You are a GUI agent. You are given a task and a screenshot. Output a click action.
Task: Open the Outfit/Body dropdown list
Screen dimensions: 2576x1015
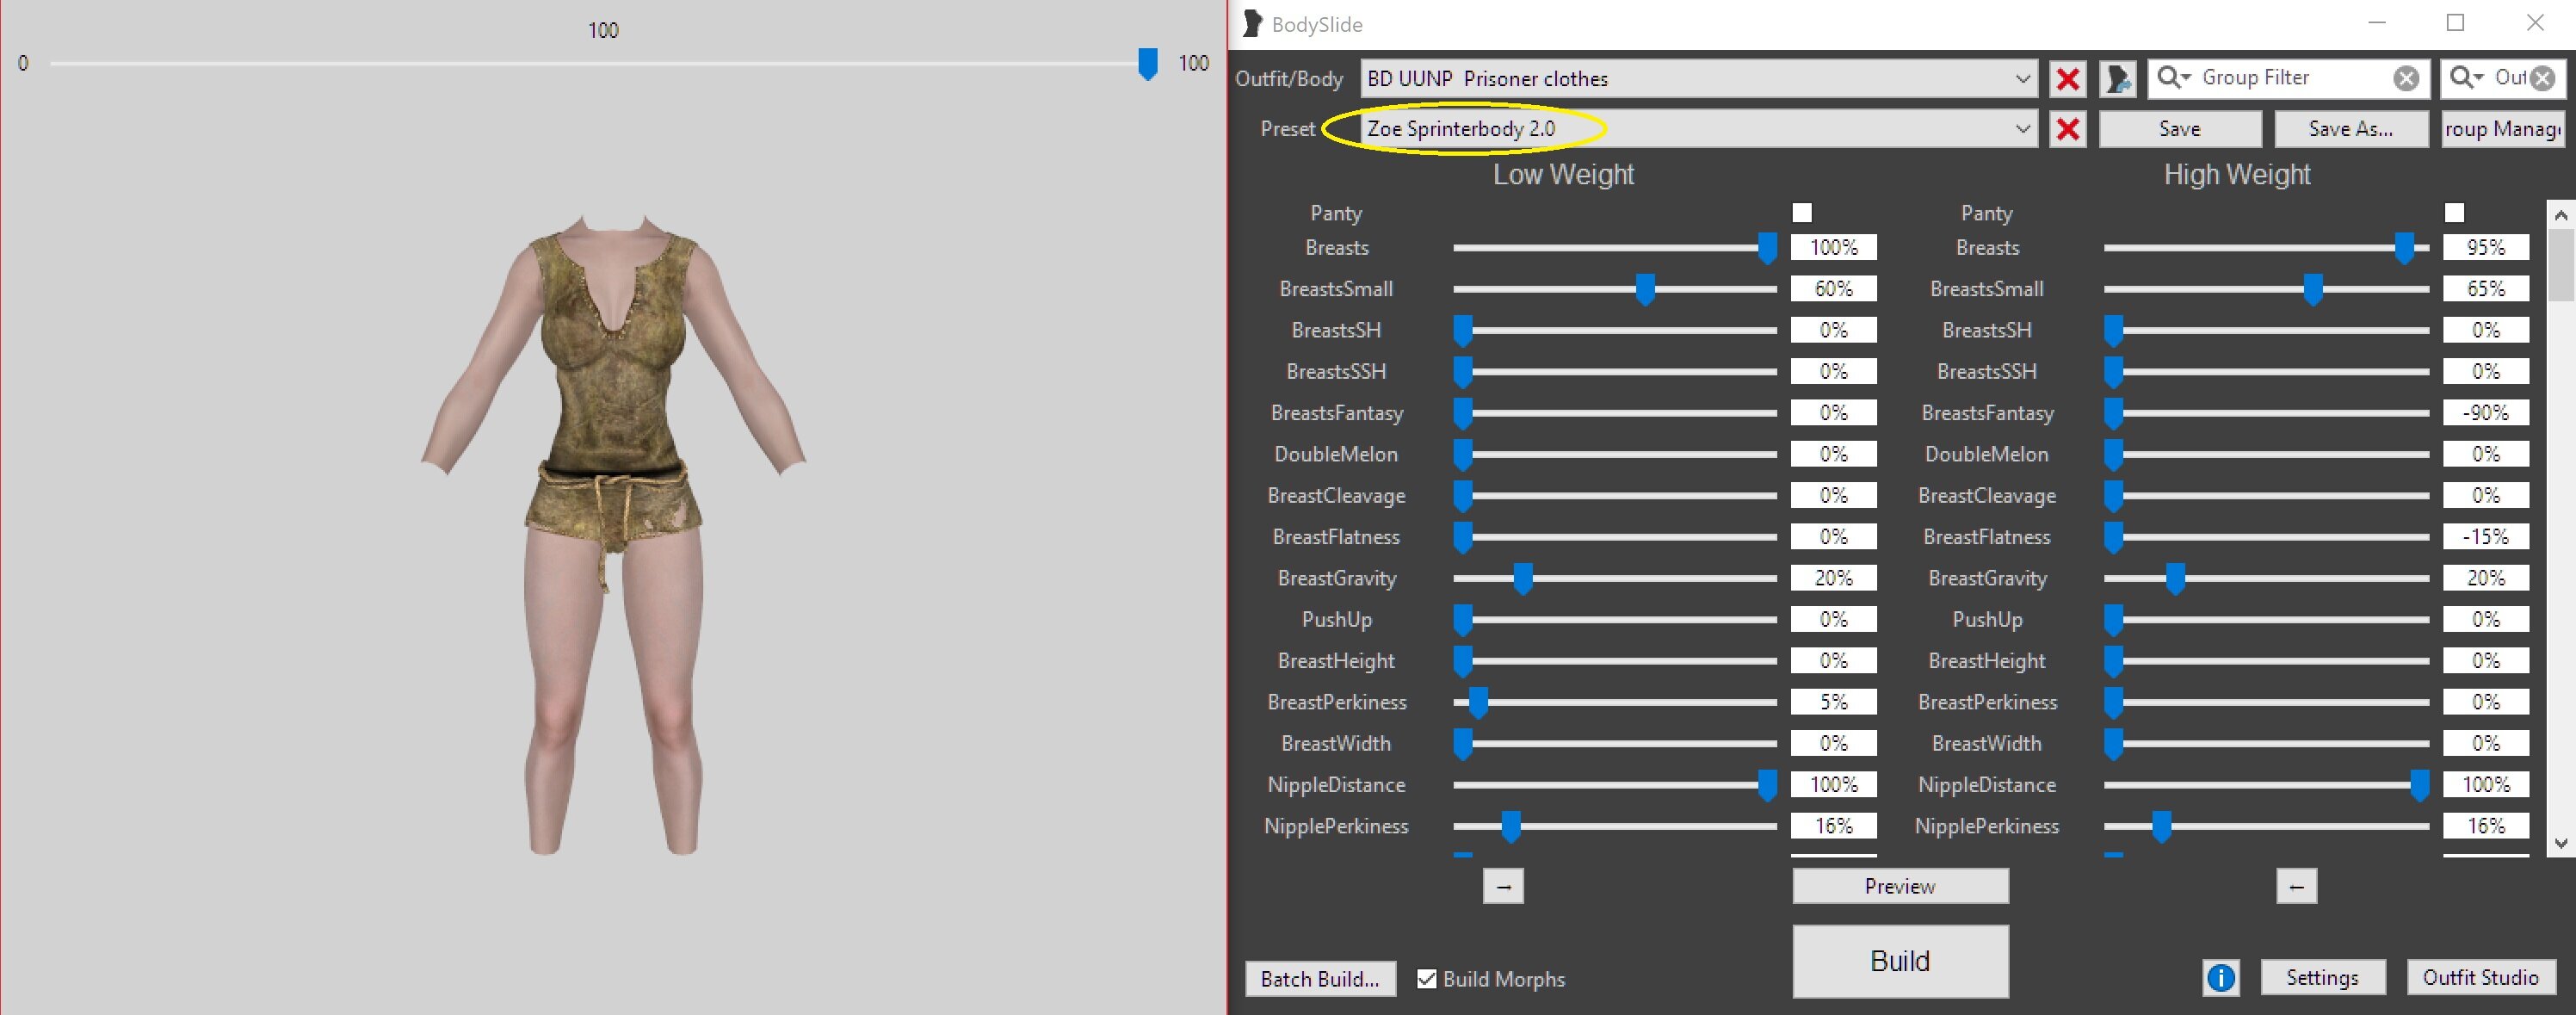[x=2022, y=78]
